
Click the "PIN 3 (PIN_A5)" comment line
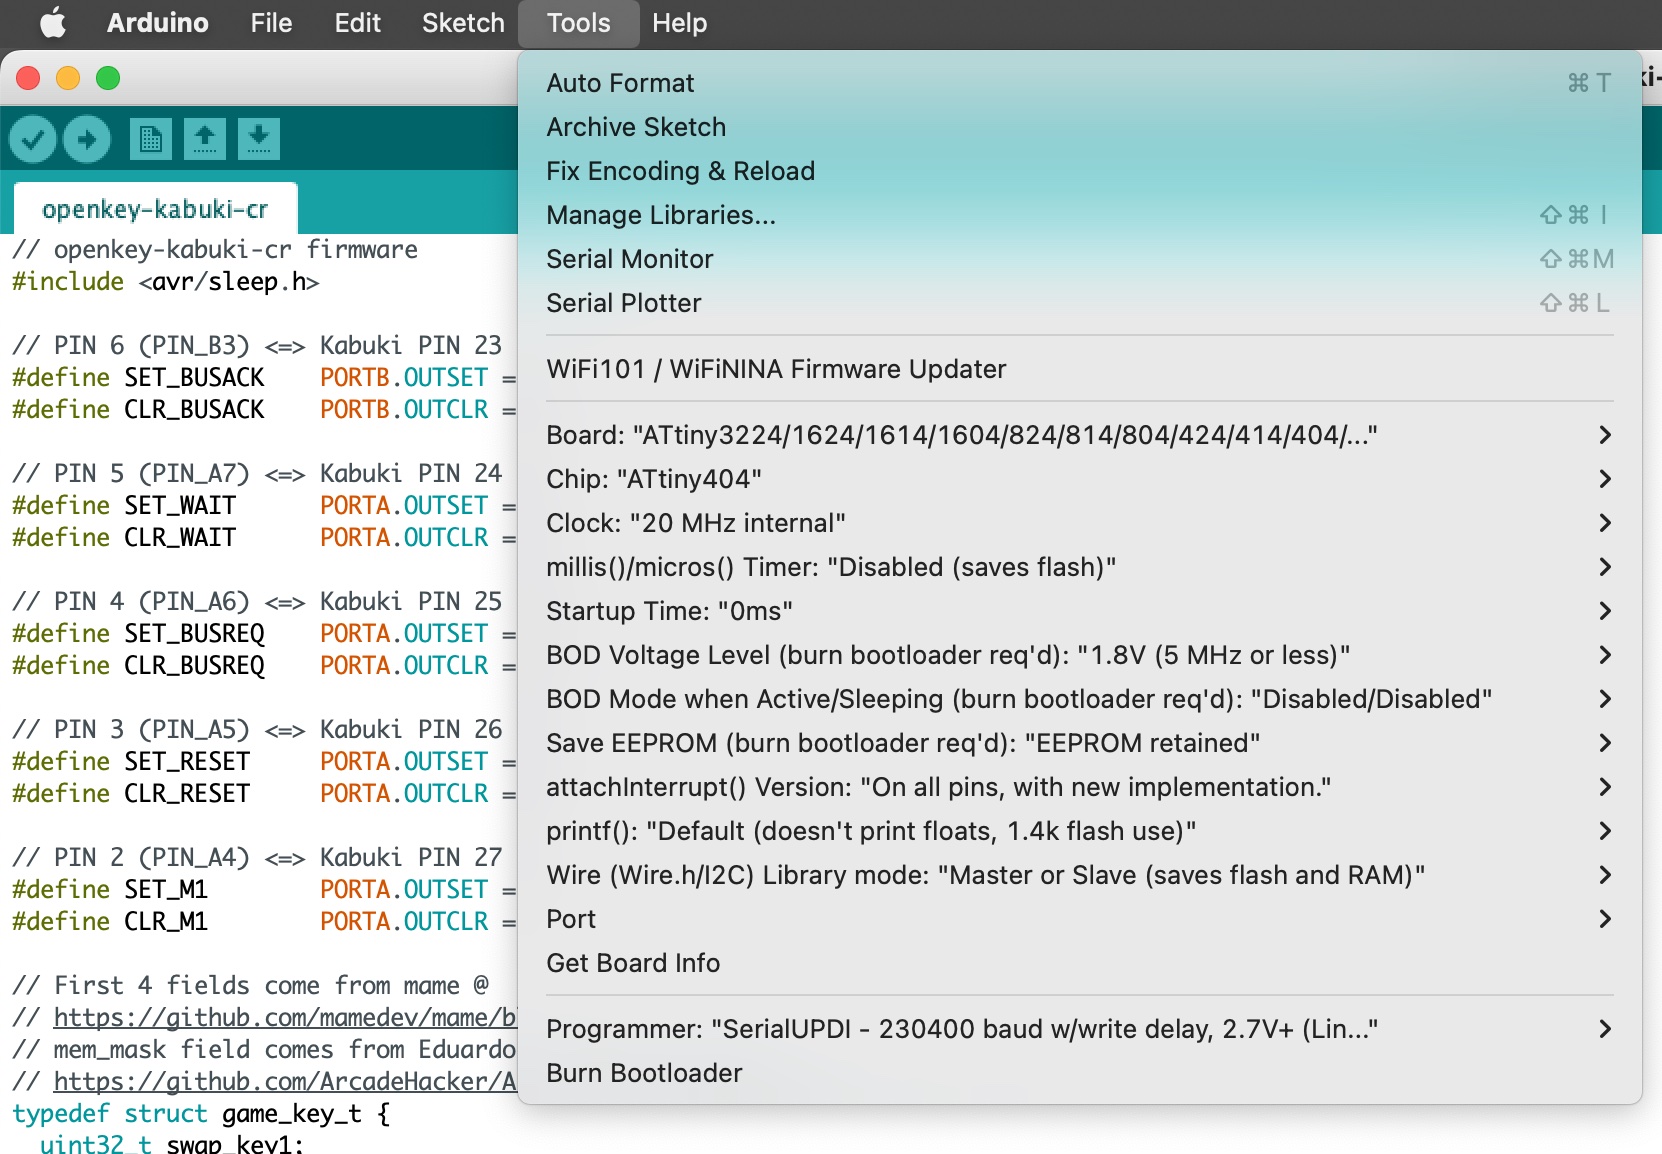tap(257, 730)
